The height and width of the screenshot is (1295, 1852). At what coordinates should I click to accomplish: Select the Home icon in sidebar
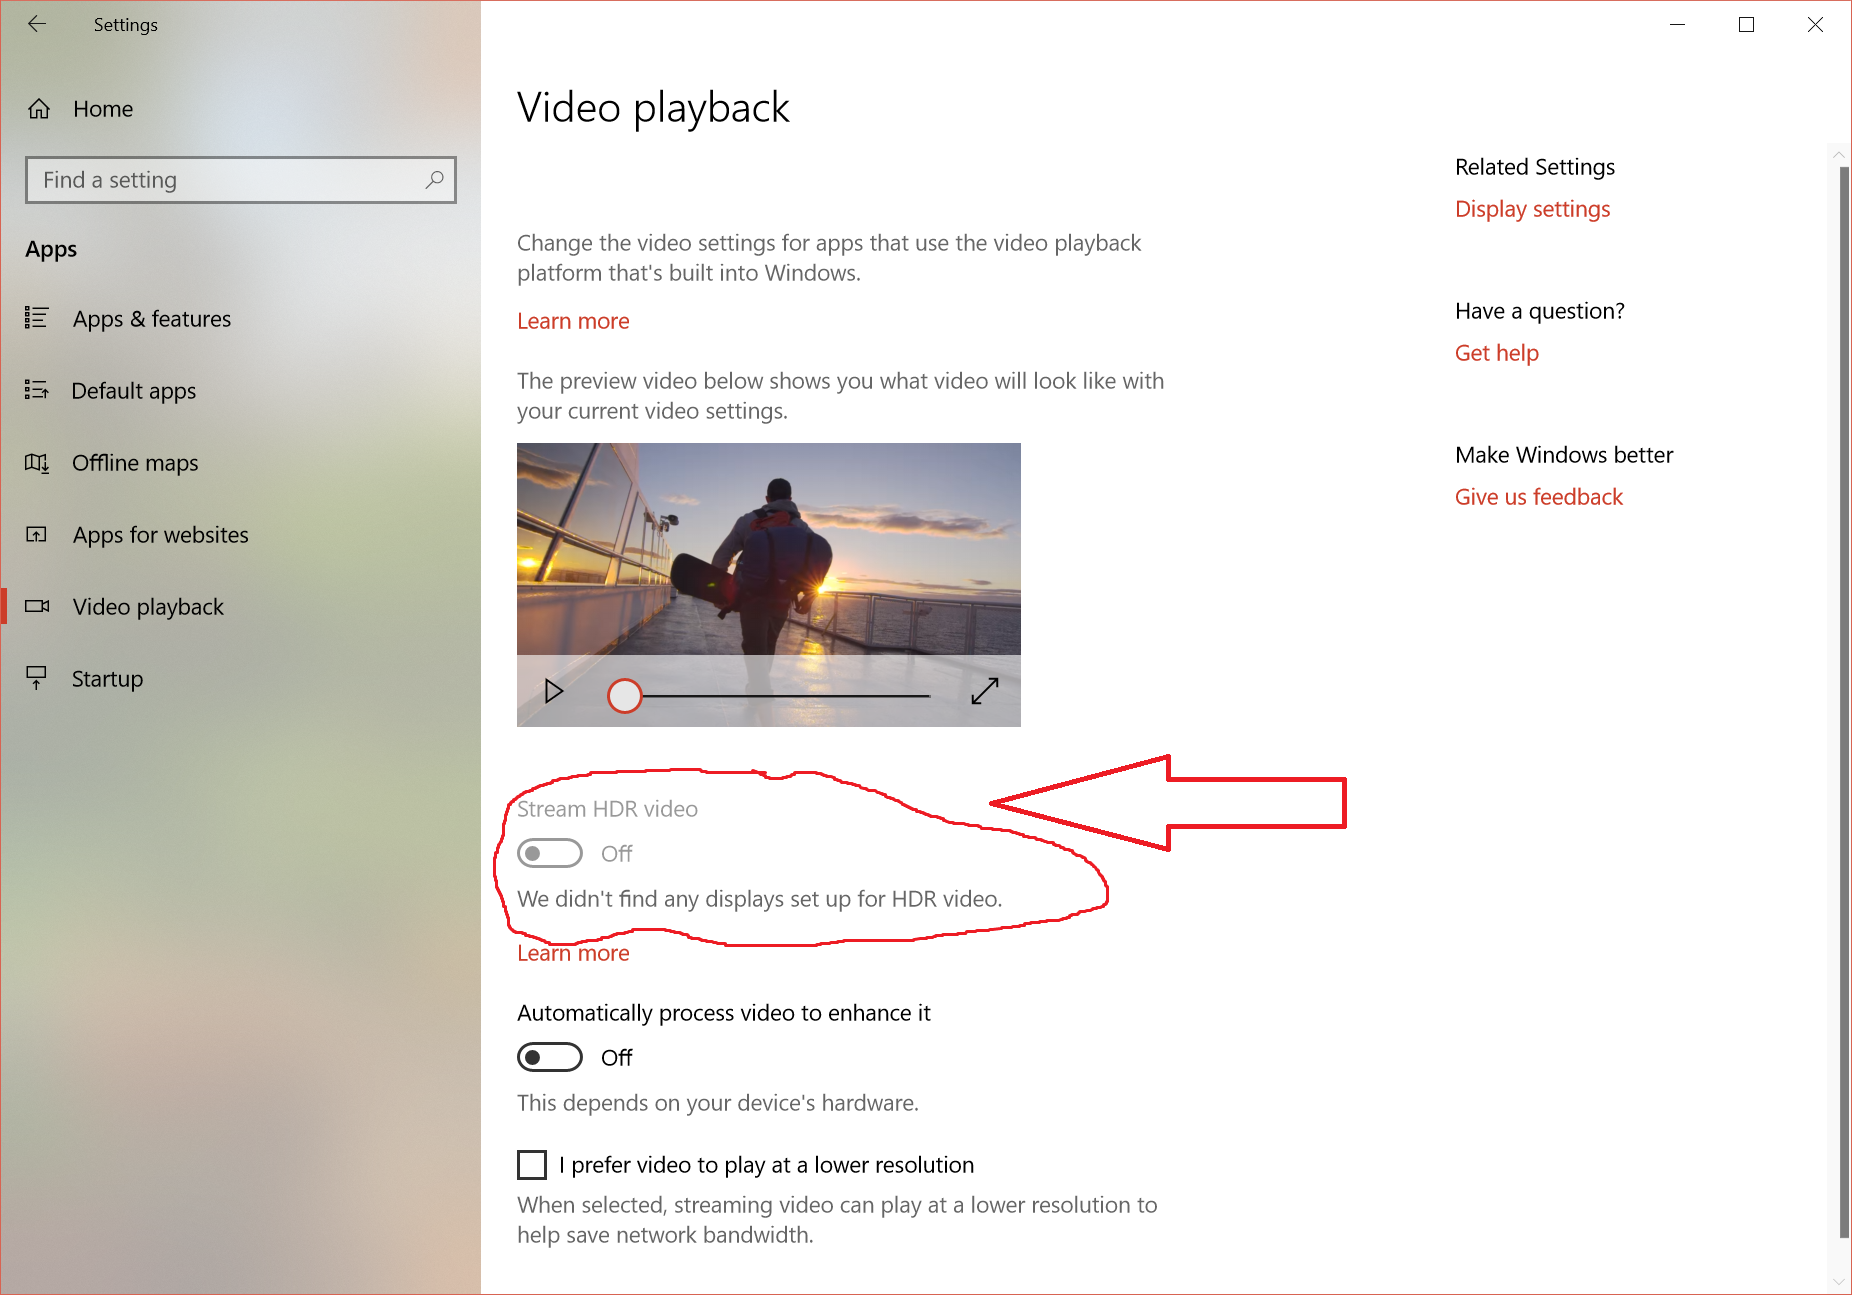pos(38,108)
